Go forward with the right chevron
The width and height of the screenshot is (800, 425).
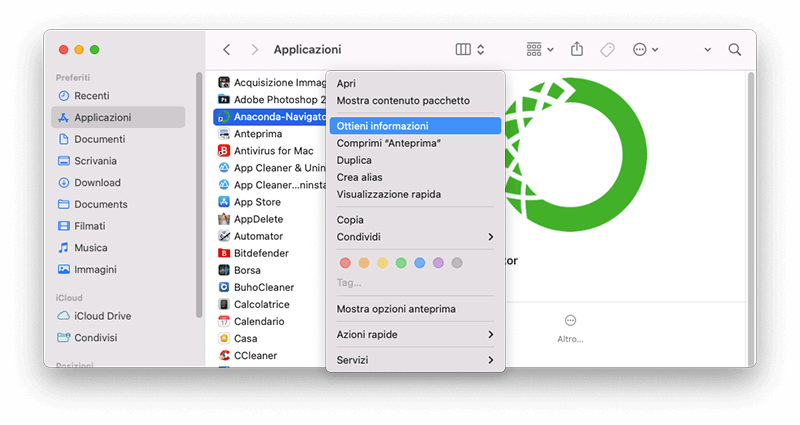[x=255, y=49]
